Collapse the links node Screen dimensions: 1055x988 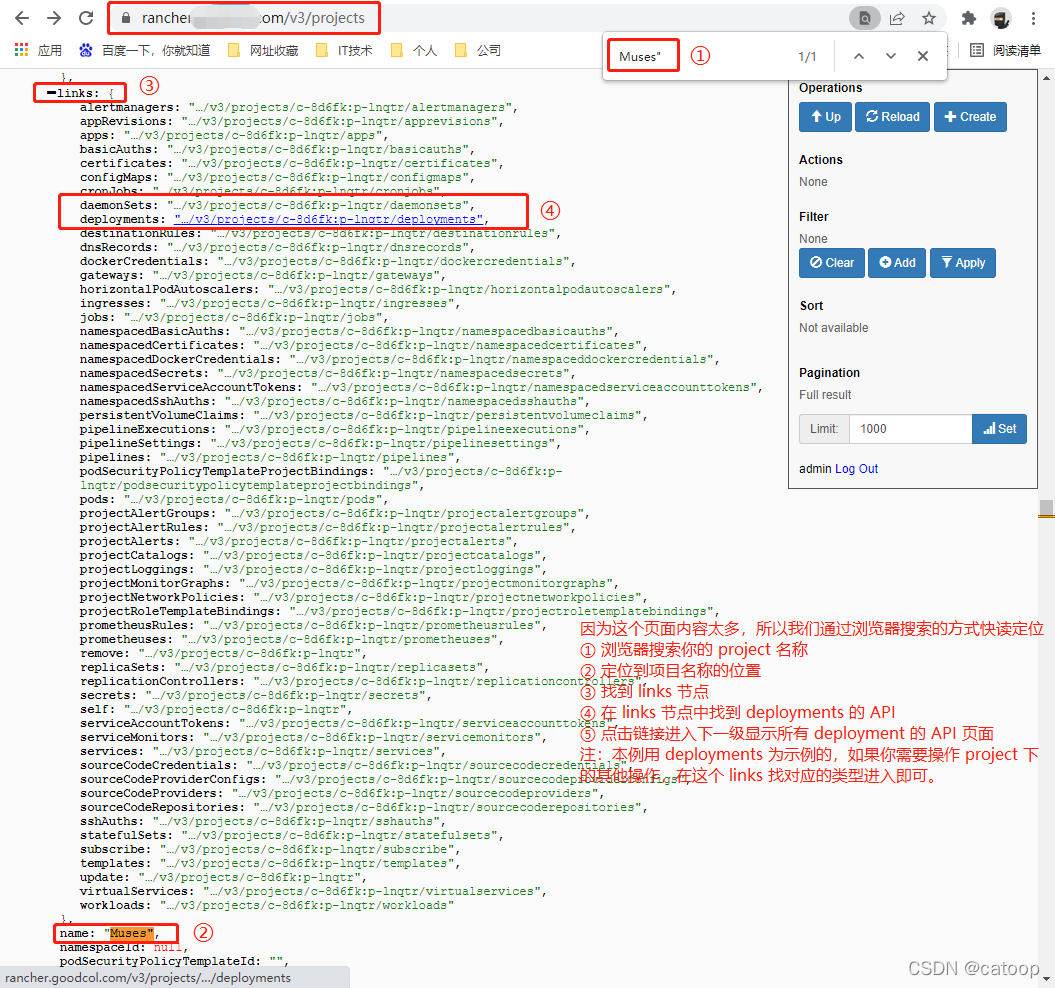tap(51, 93)
